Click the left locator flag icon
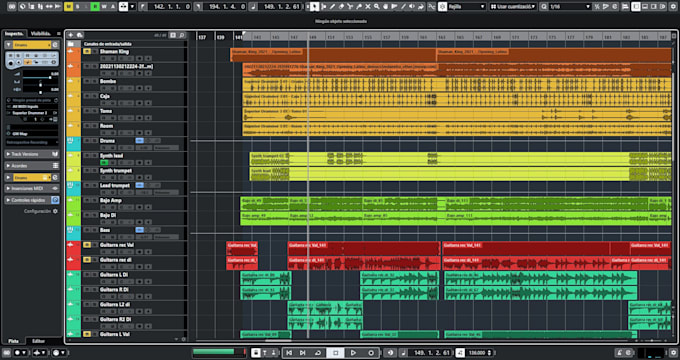This screenshot has width=680, height=360. pyautogui.click(x=142, y=7)
